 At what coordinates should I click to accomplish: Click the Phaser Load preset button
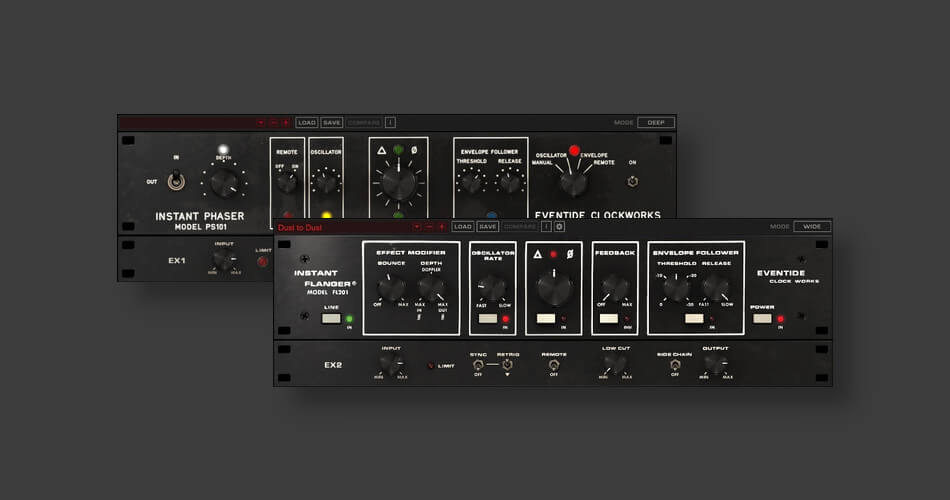coord(307,122)
